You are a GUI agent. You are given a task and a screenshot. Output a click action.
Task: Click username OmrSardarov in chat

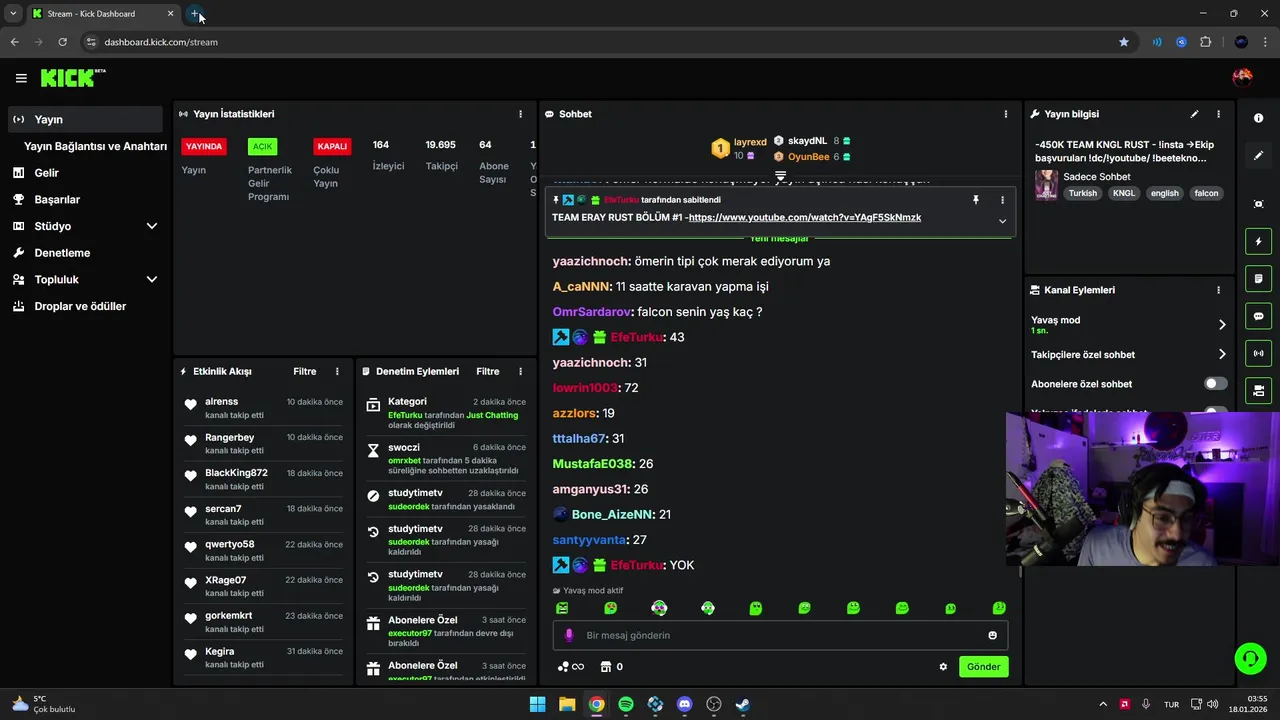point(591,312)
